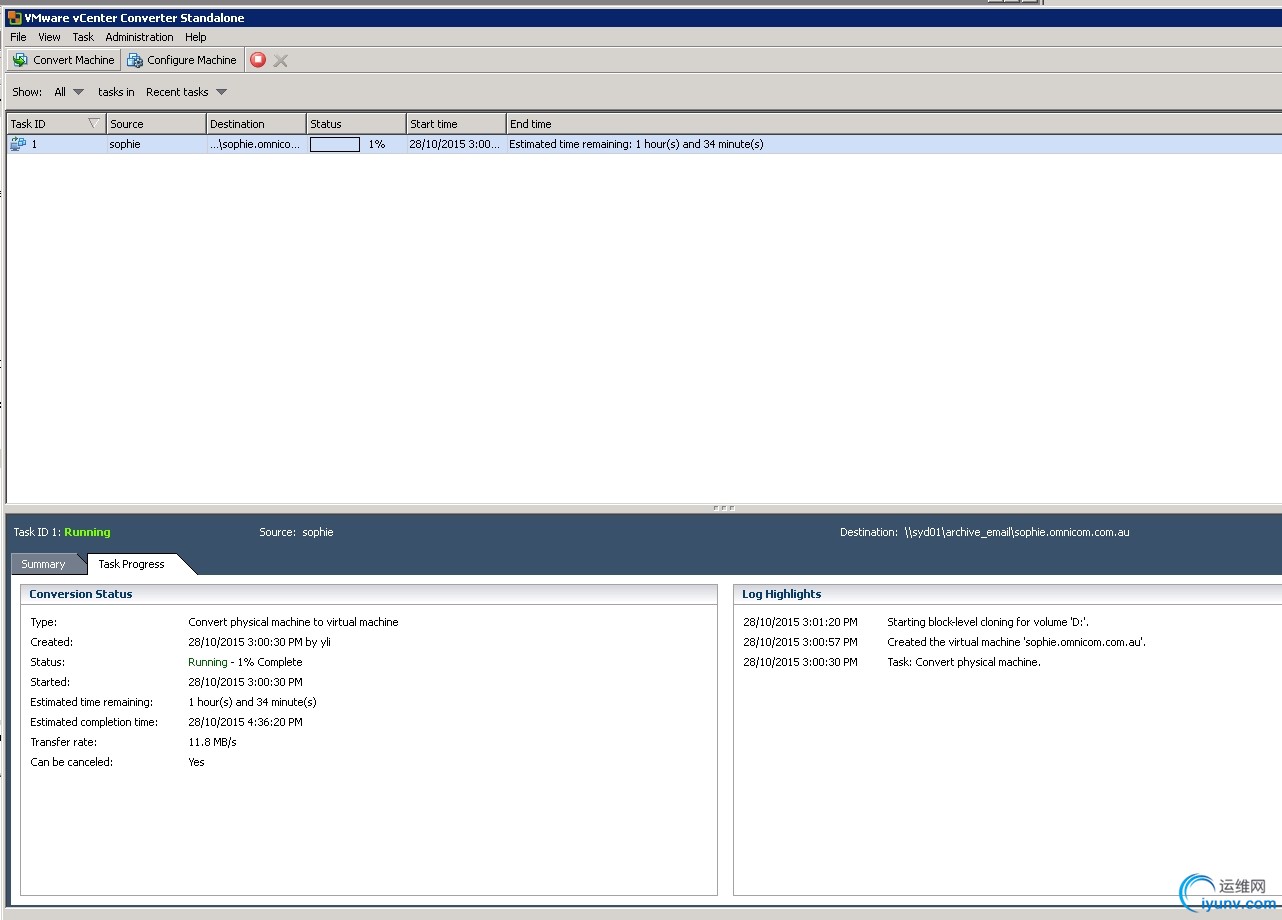
Task: Click log entry 'Starting block-level cloning for volume 'D:'.'
Action: click(x=988, y=622)
